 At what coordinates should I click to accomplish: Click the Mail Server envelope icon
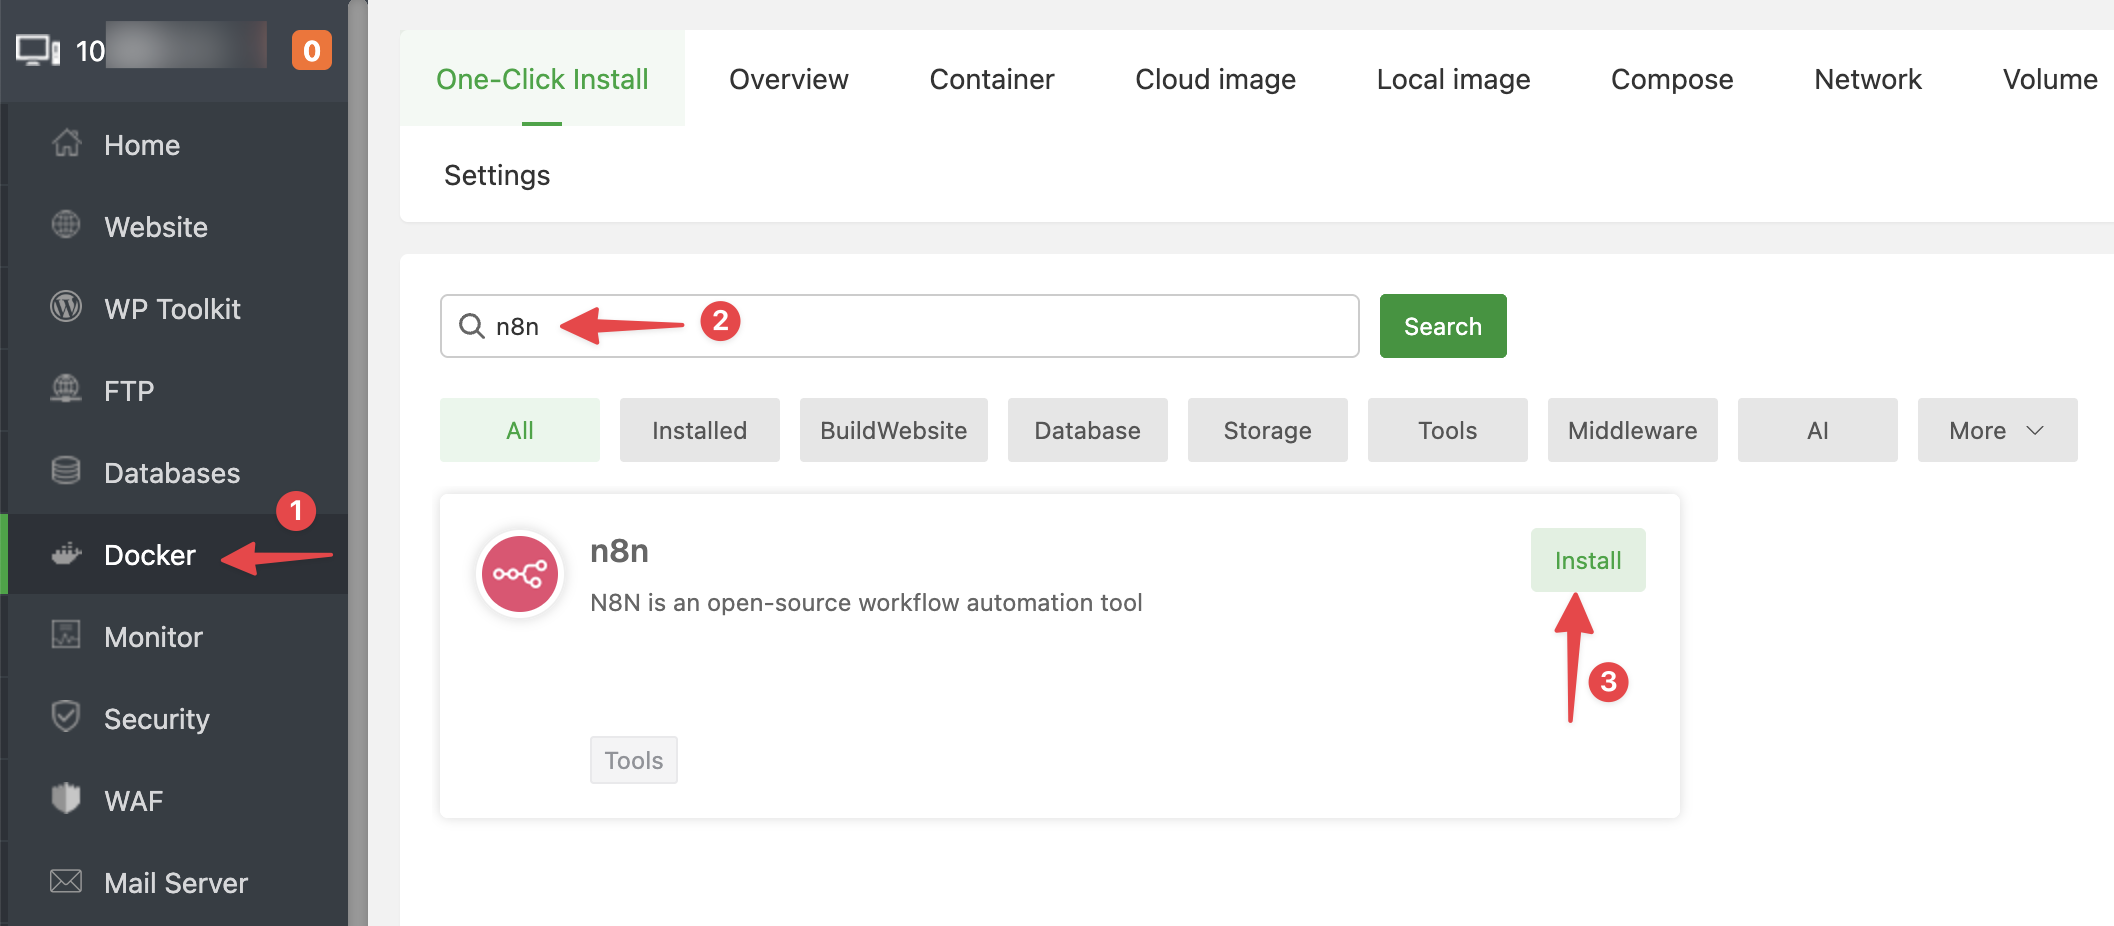[66, 881]
